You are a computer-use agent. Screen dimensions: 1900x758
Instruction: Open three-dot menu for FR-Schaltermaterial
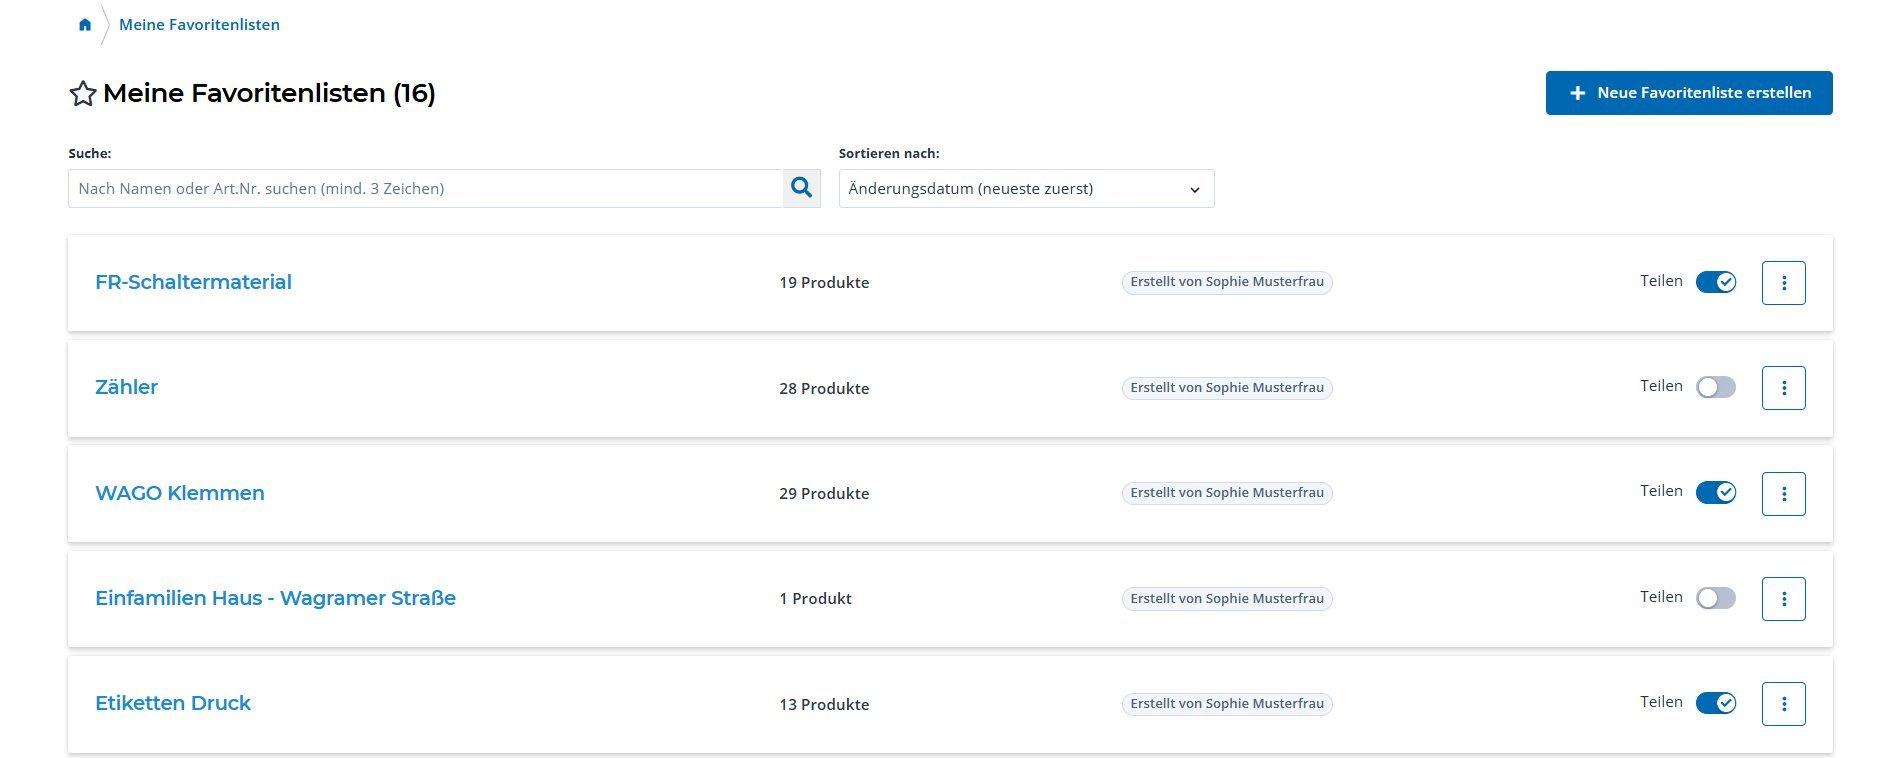pyautogui.click(x=1783, y=283)
